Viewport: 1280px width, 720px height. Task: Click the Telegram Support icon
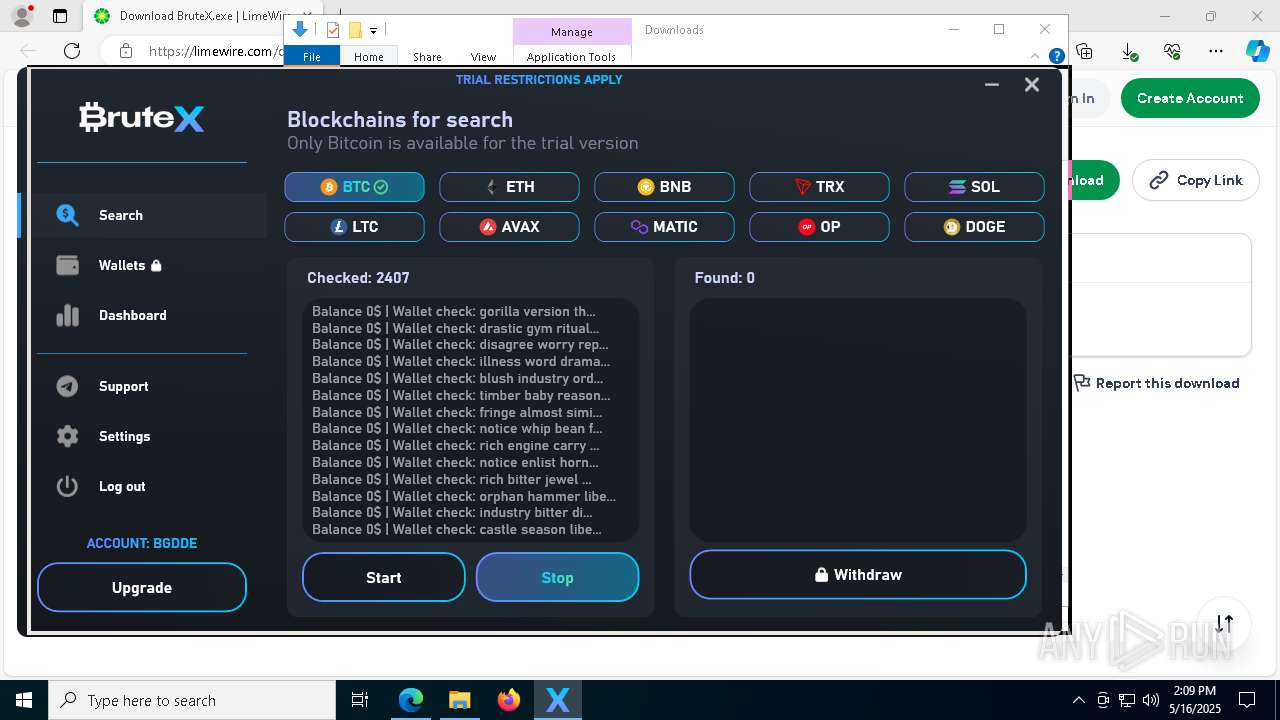tap(67, 386)
